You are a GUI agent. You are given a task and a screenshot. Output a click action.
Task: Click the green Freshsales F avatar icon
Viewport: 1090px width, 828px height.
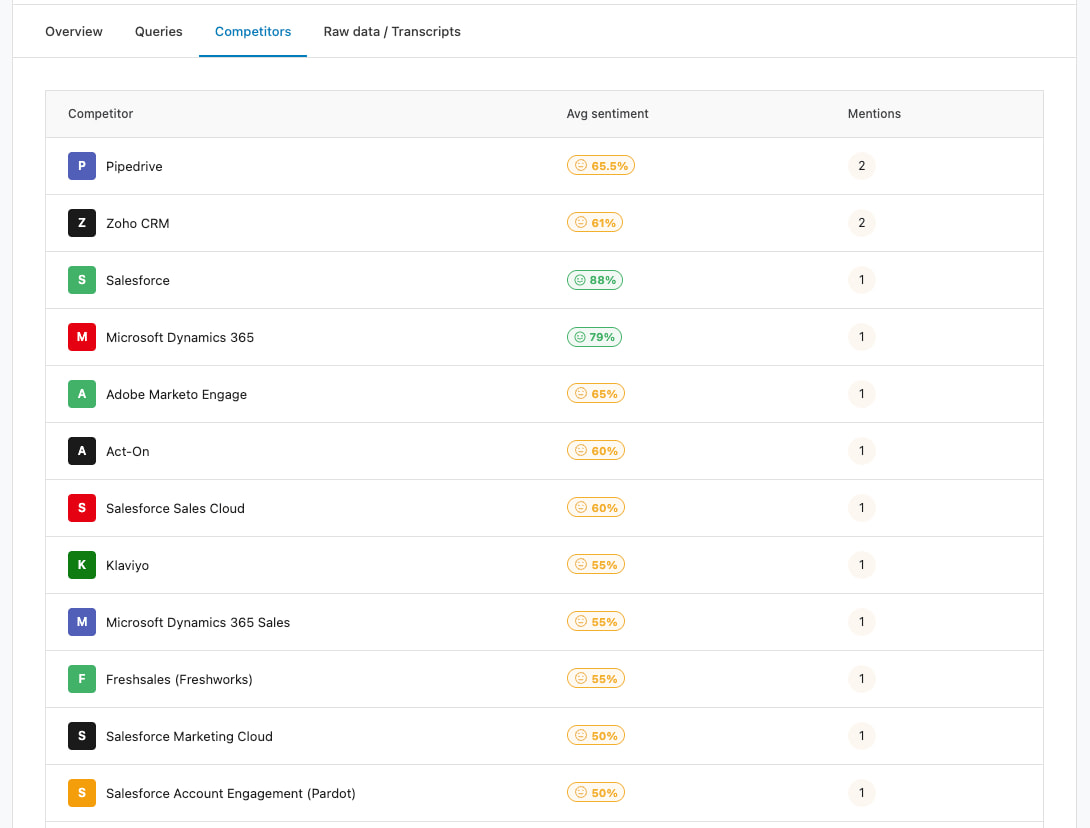click(x=81, y=679)
